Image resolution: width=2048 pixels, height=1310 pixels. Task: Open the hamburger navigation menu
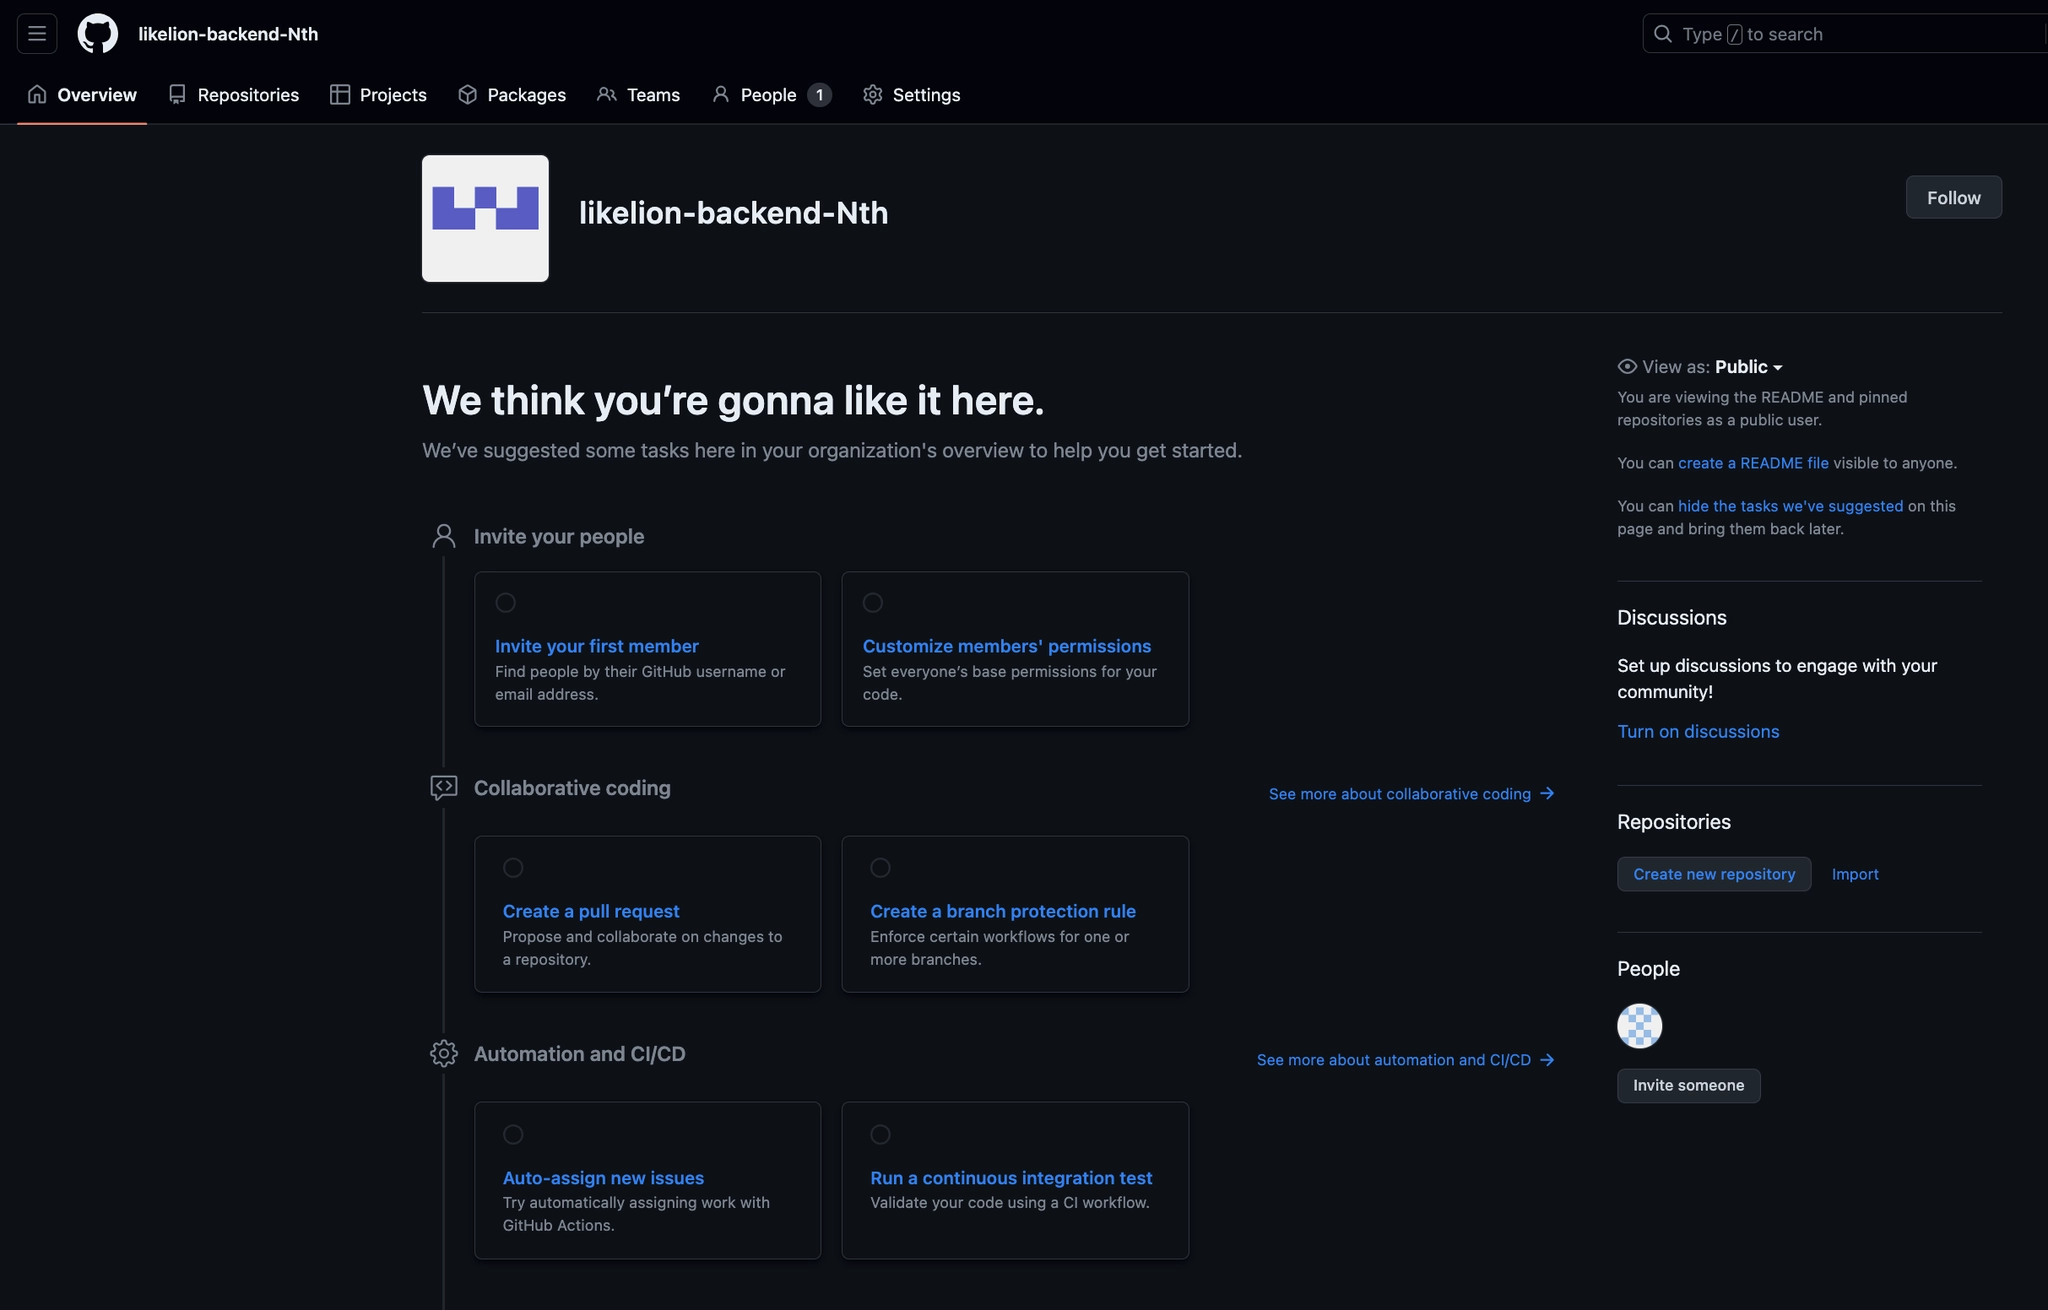coord(37,34)
